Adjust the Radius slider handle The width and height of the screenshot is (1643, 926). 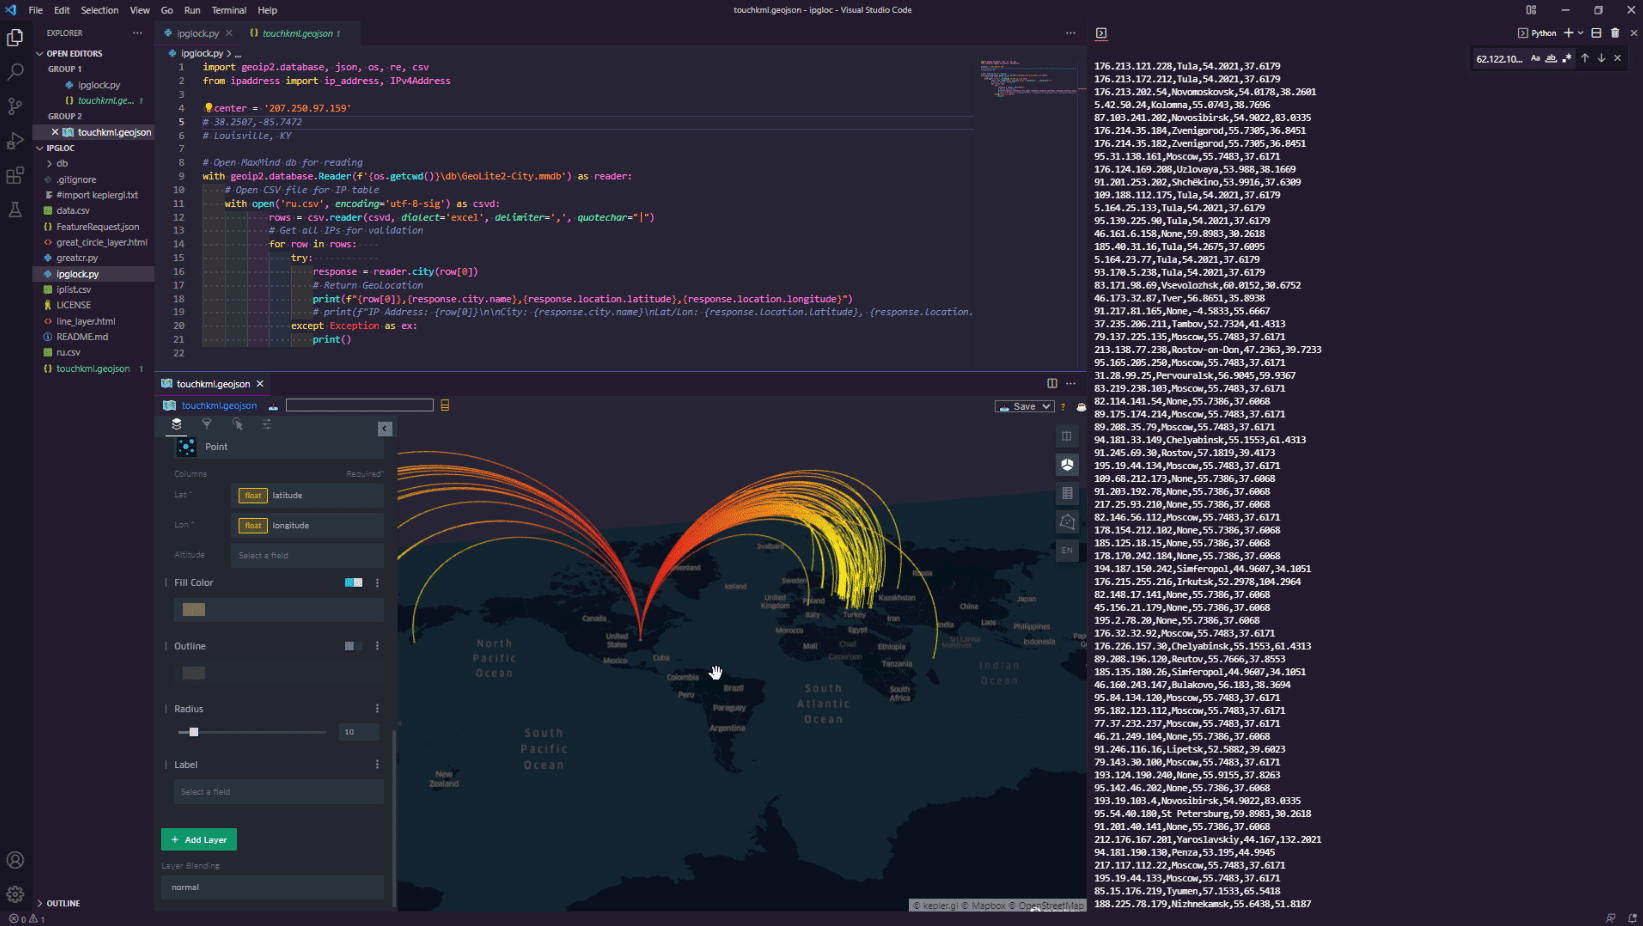[194, 732]
